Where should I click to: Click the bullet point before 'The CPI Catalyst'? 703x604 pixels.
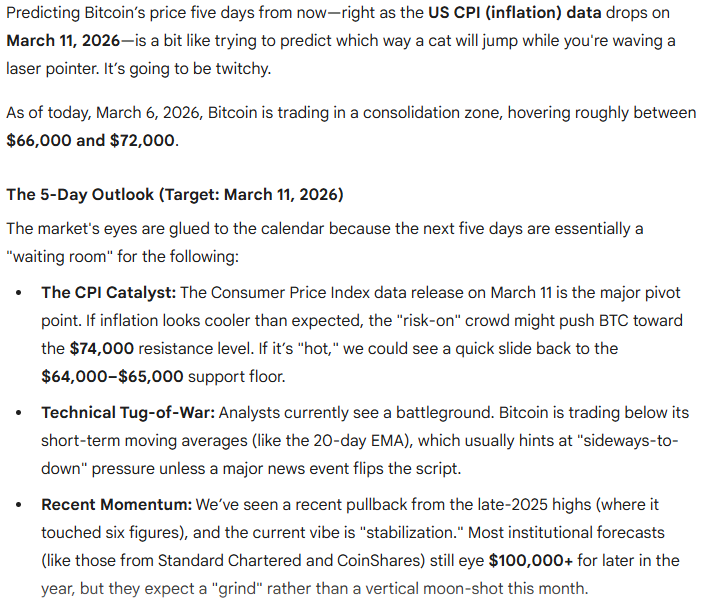pyautogui.click(x=18, y=293)
